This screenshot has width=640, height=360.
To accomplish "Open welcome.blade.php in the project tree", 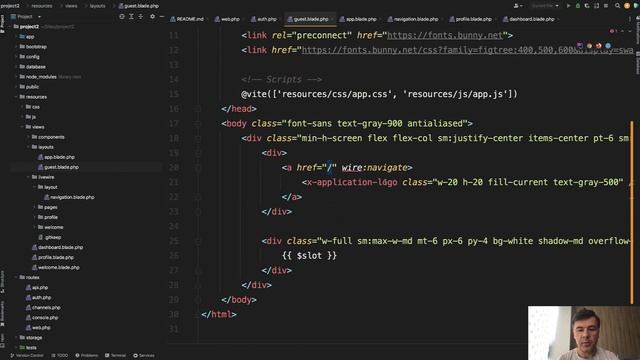I will (58, 267).
